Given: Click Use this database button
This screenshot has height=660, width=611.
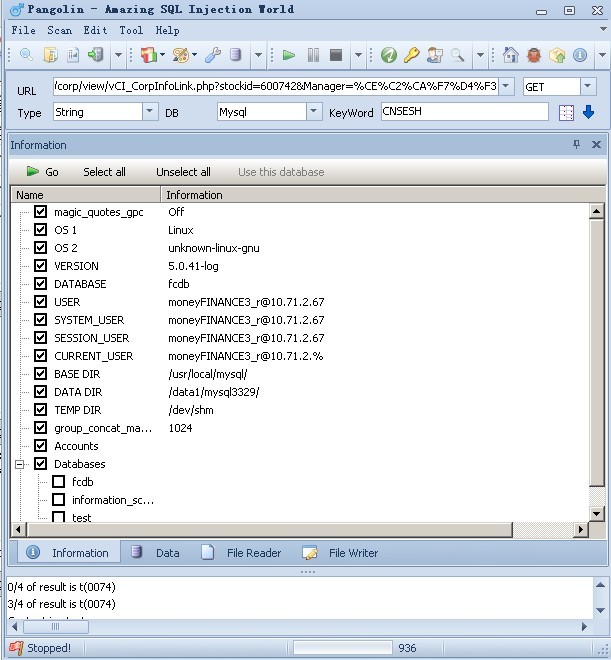Looking at the screenshot, I should pyautogui.click(x=281, y=172).
